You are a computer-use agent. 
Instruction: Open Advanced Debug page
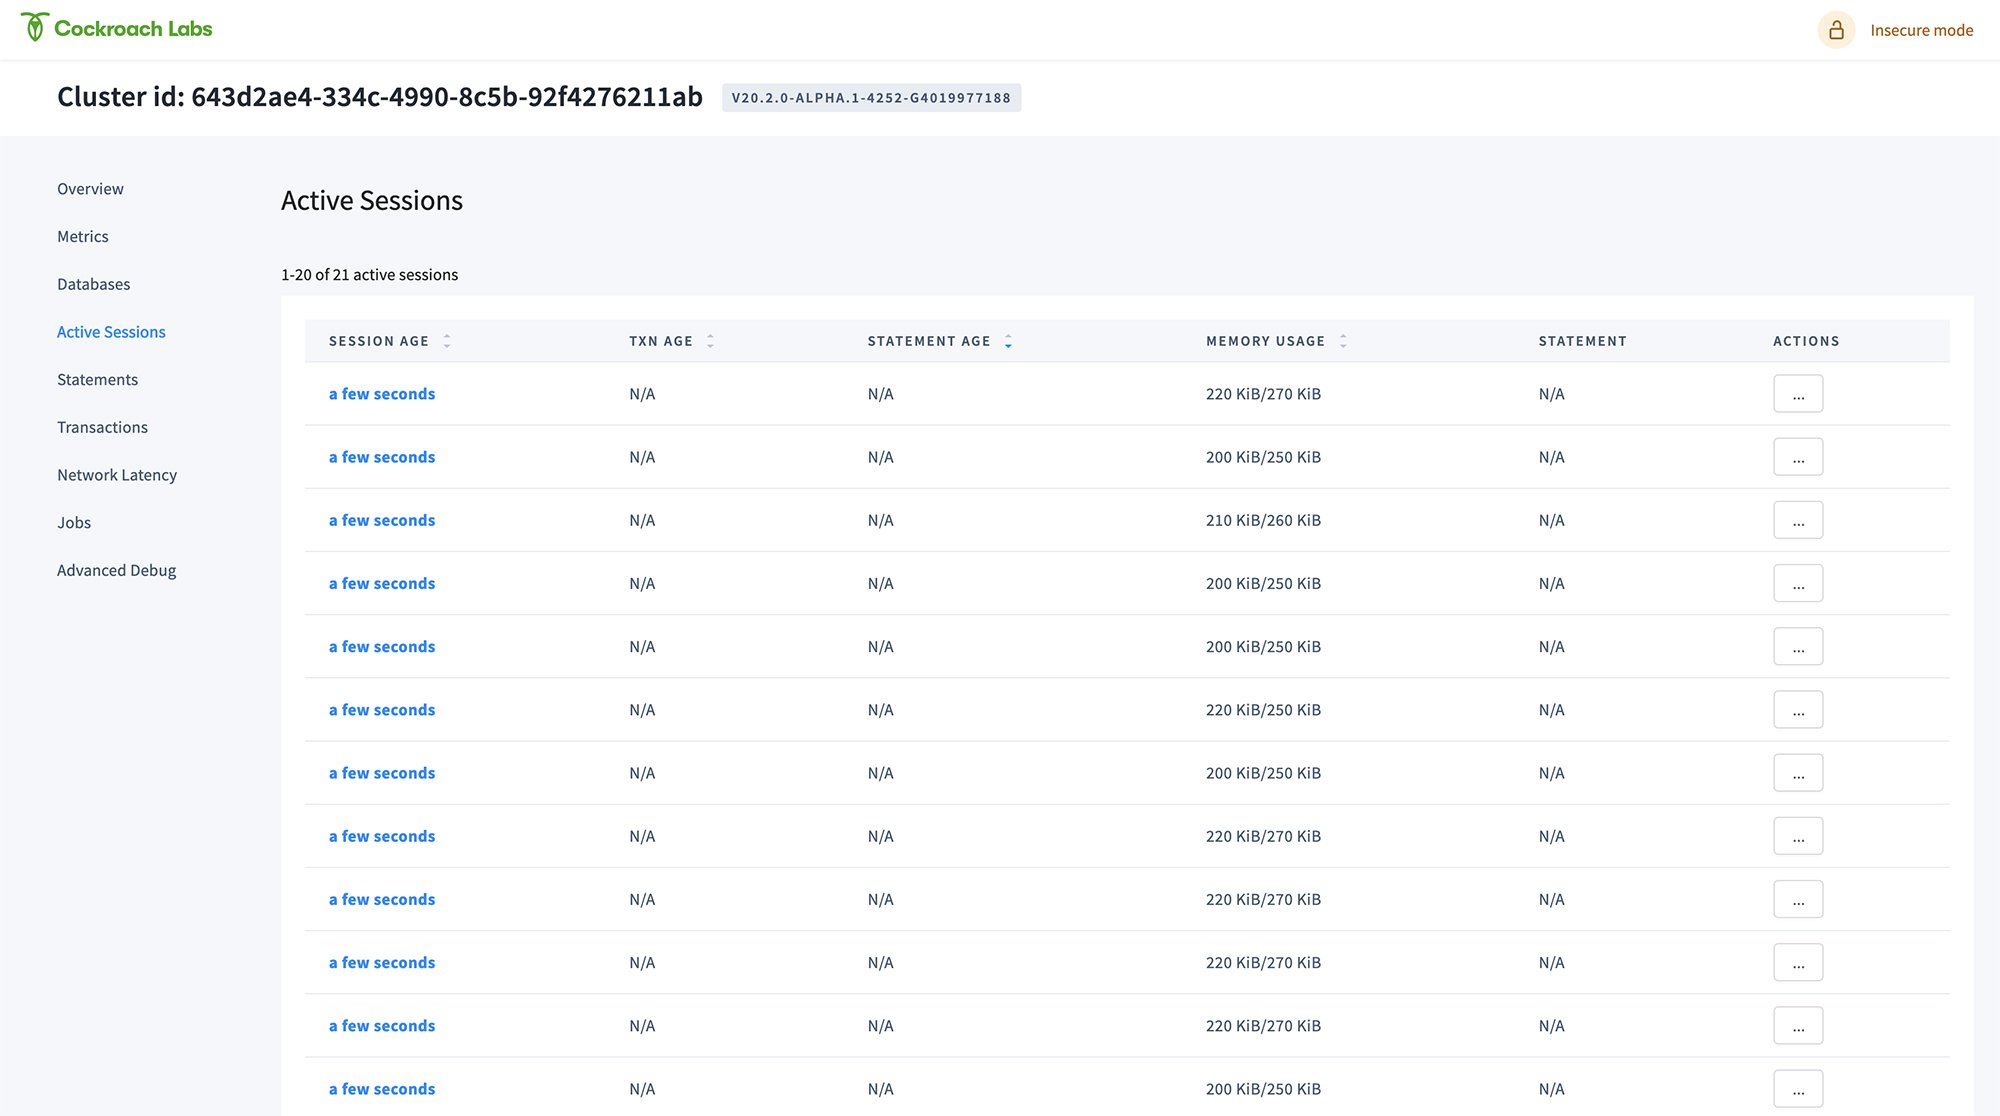116,570
